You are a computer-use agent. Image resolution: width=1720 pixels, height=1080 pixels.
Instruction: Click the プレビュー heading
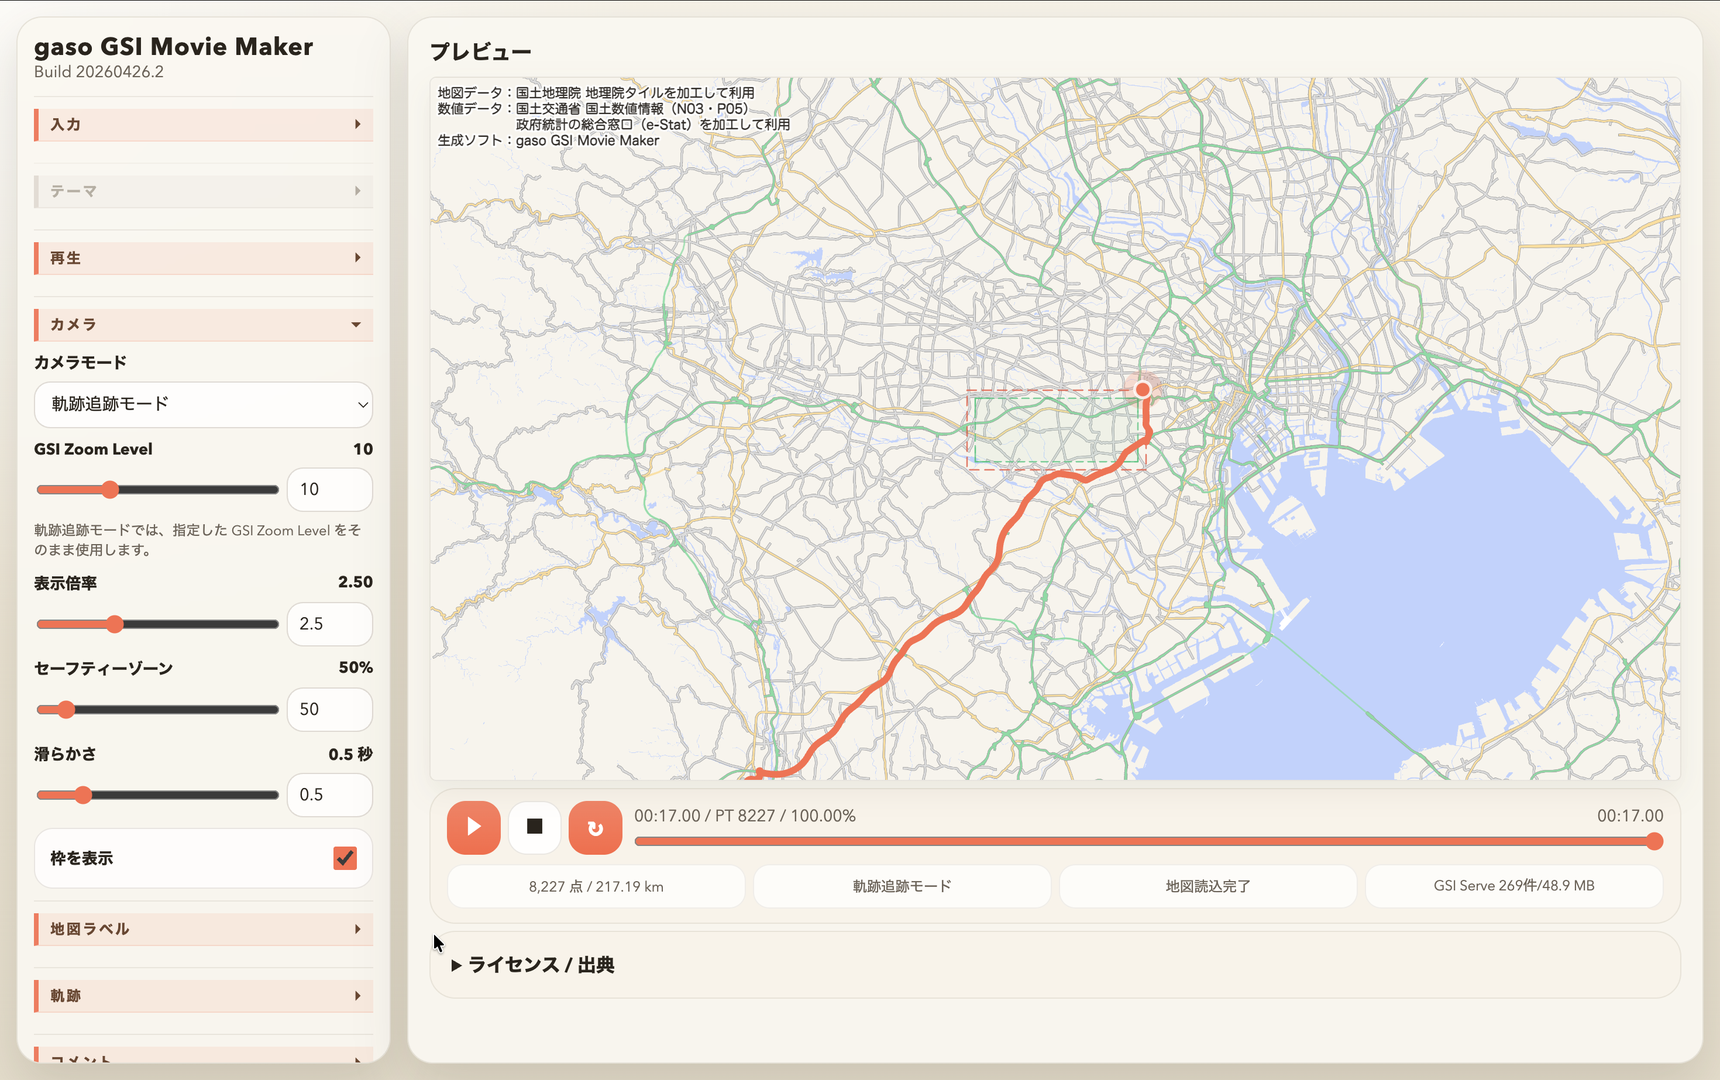tap(481, 52)
